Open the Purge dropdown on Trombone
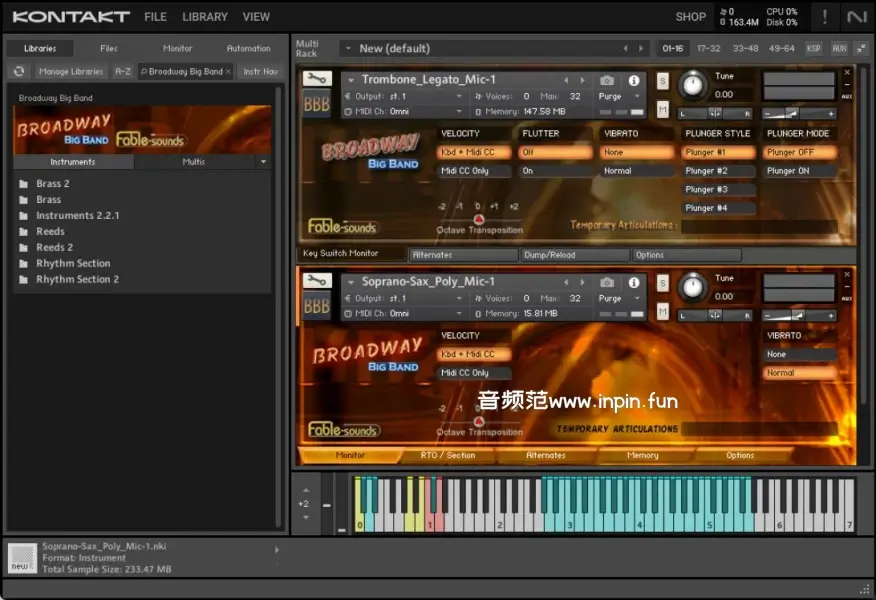Screen dimensions: 876x600 coord(620,97)
